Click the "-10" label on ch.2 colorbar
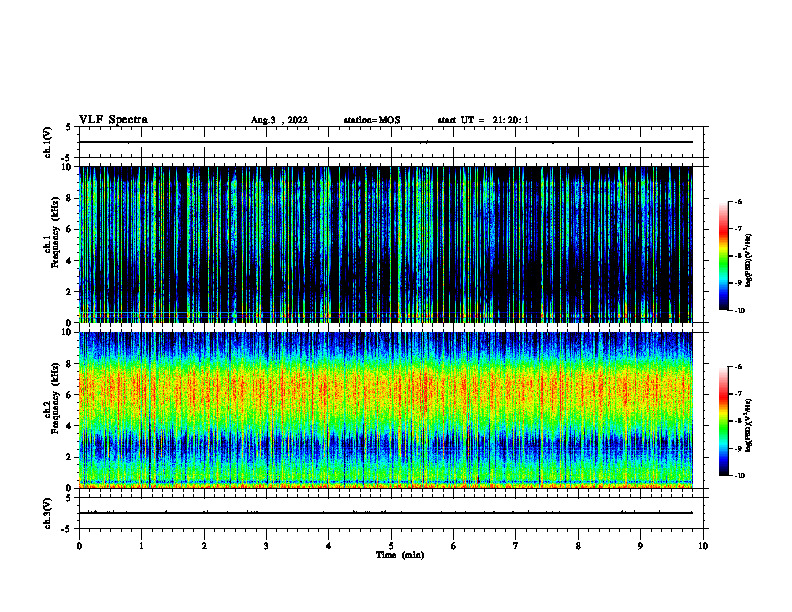792x612 pixels. click(x=739, y=476)
